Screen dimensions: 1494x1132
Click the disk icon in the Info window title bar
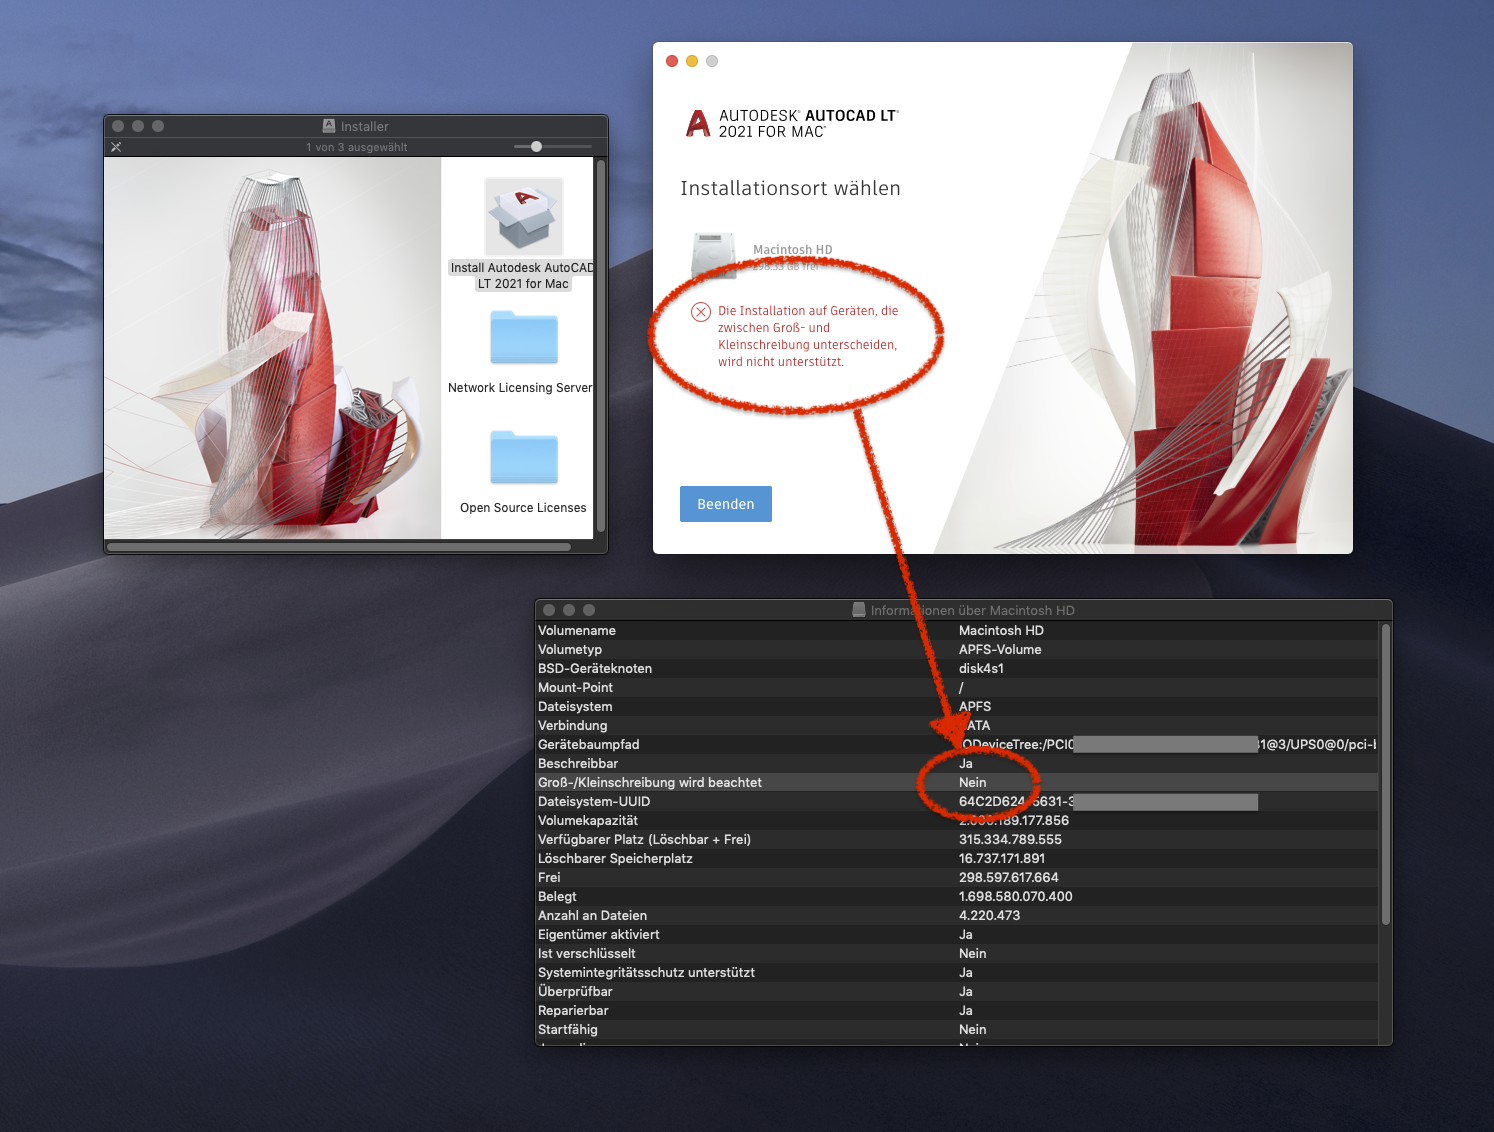coord(859,609)
